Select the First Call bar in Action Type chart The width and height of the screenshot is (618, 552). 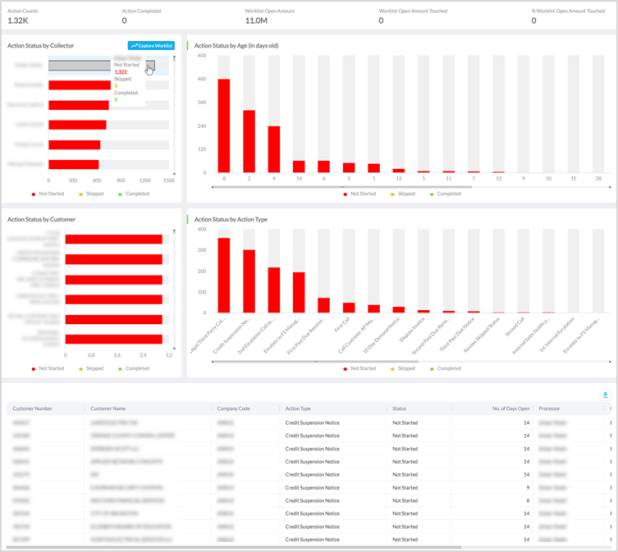click(x=349, y=308)
